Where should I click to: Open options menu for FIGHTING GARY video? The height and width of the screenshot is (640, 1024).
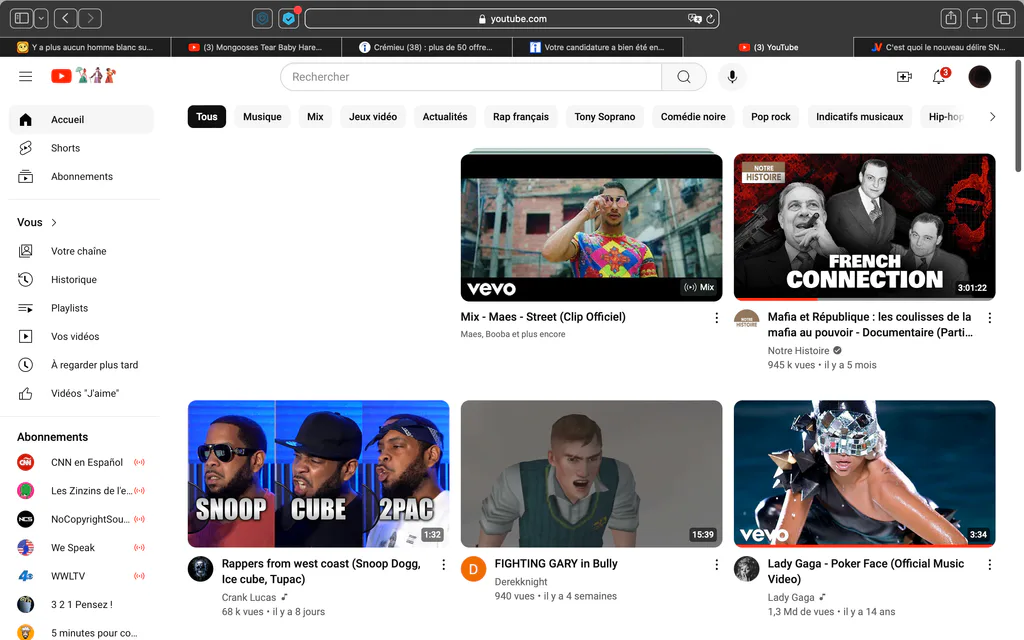716,565
